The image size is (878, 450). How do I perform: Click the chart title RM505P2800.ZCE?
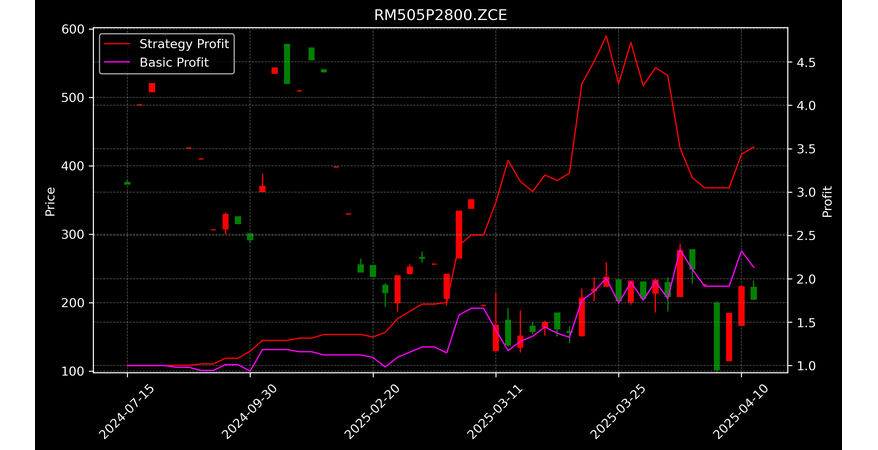440,15
